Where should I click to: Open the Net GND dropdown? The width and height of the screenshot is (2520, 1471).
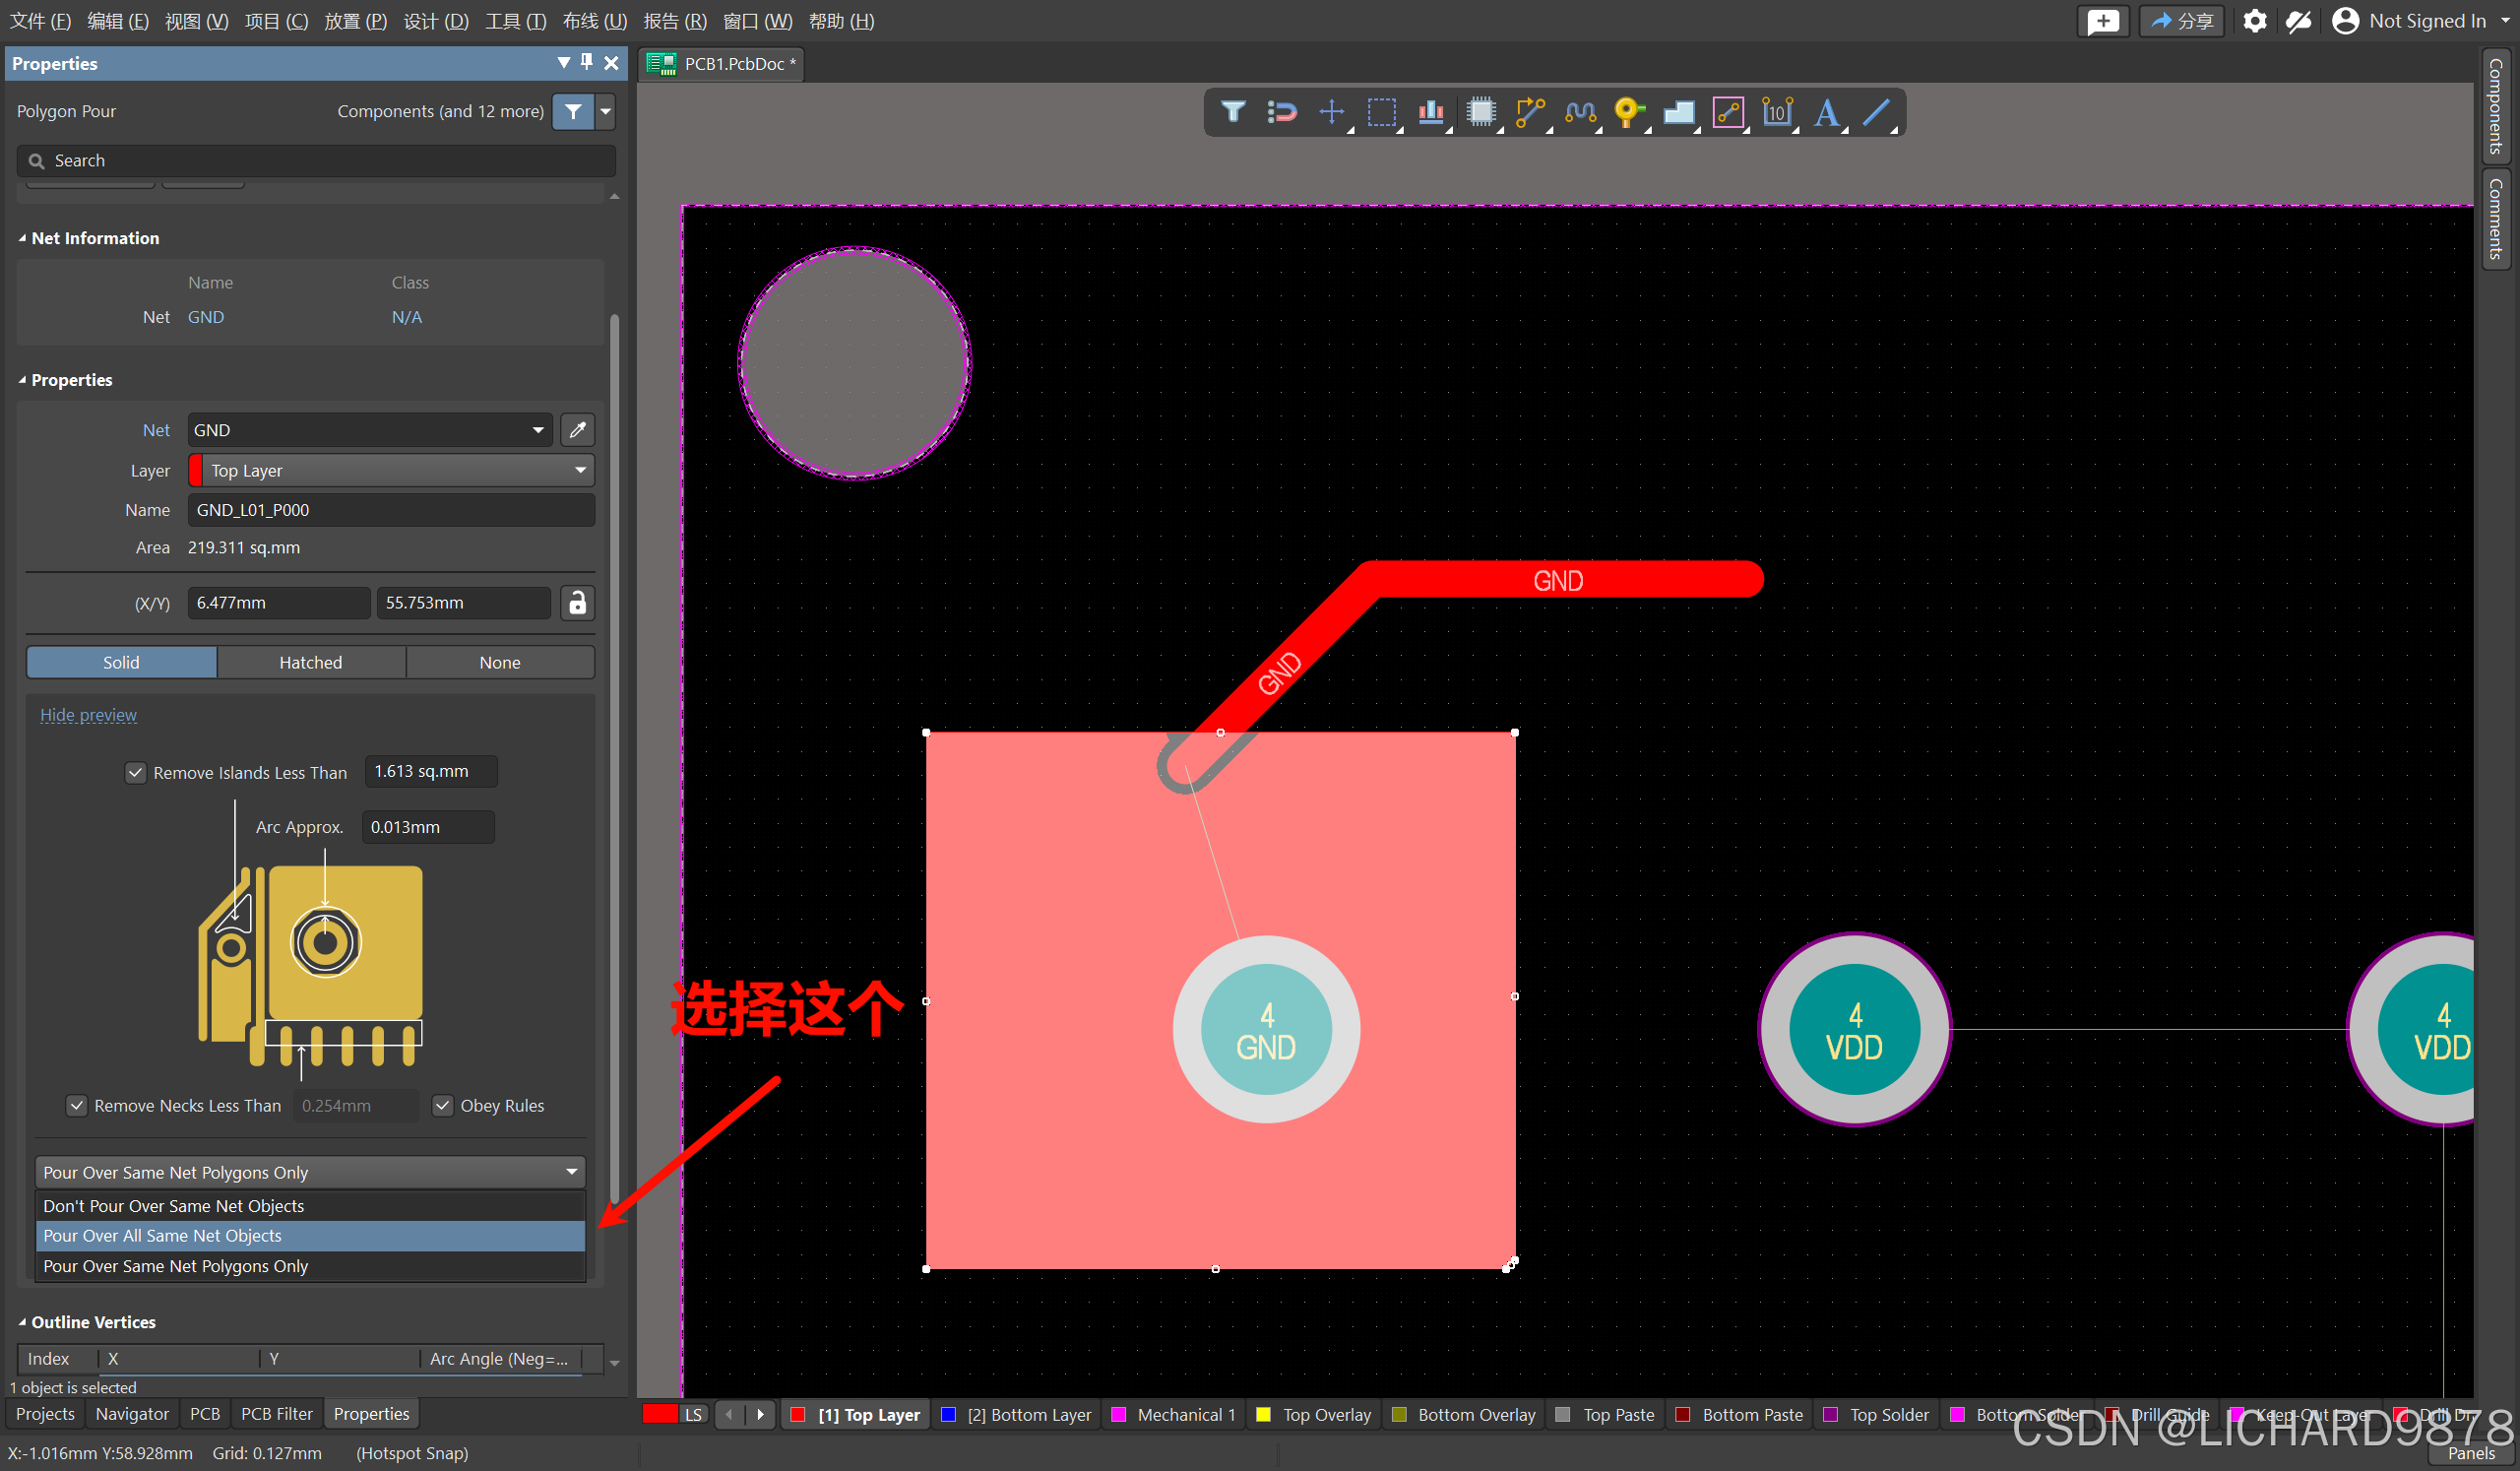pyautogui.click(x=369, y=430)
